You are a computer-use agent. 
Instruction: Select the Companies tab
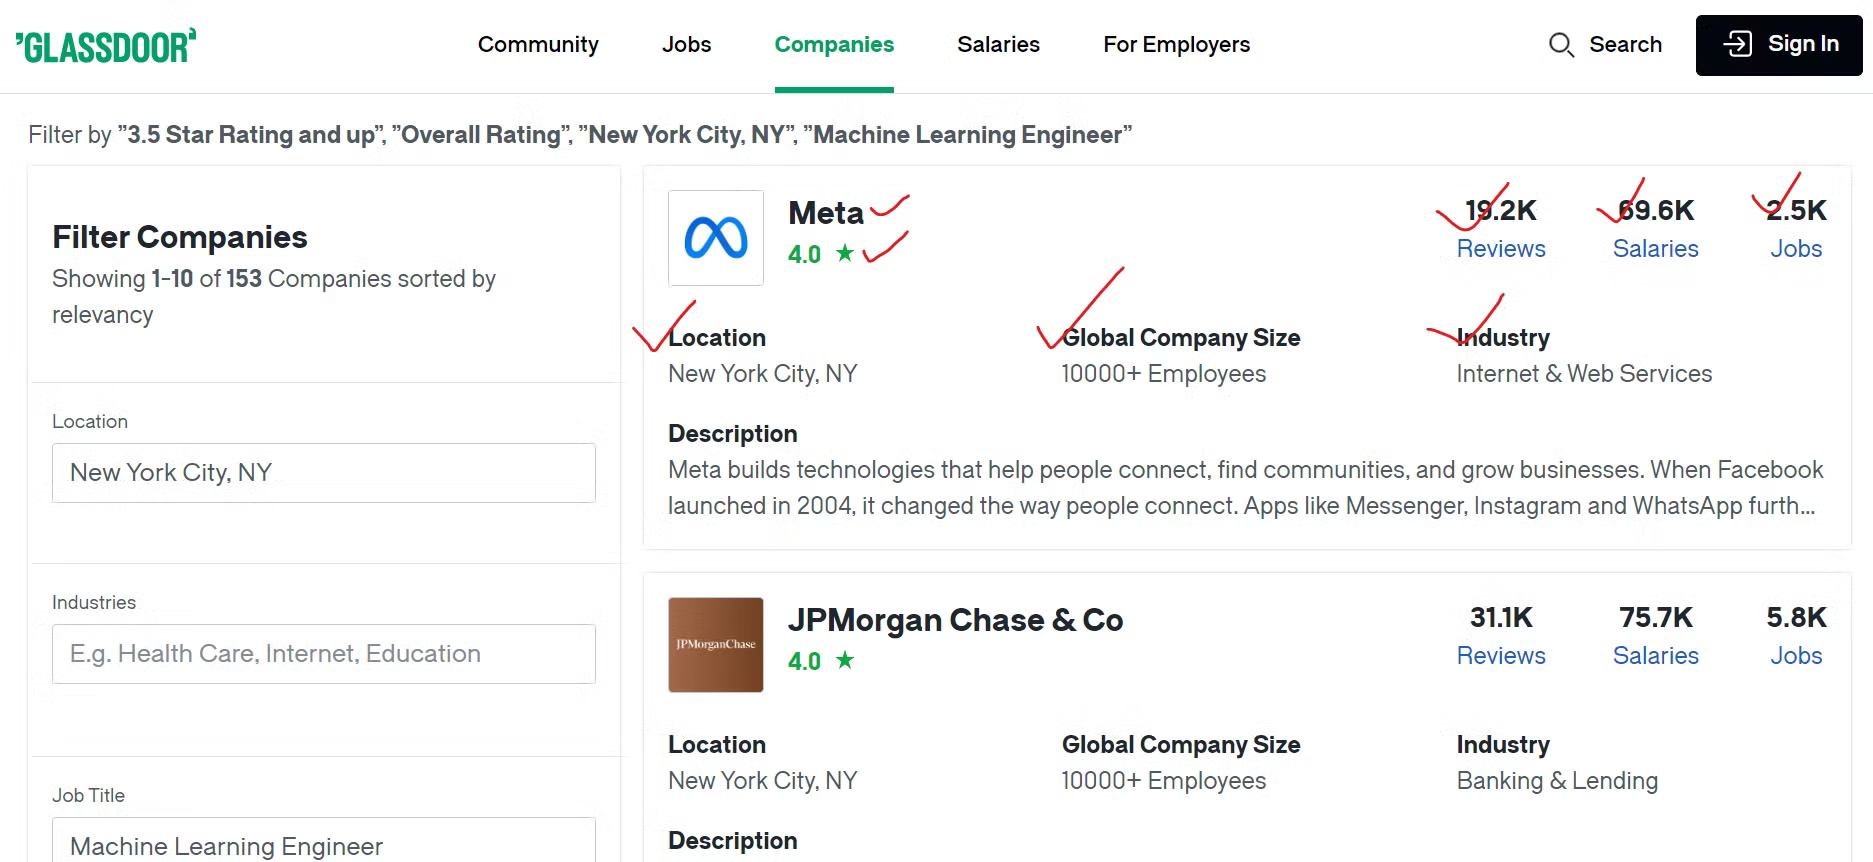[834, 44]
